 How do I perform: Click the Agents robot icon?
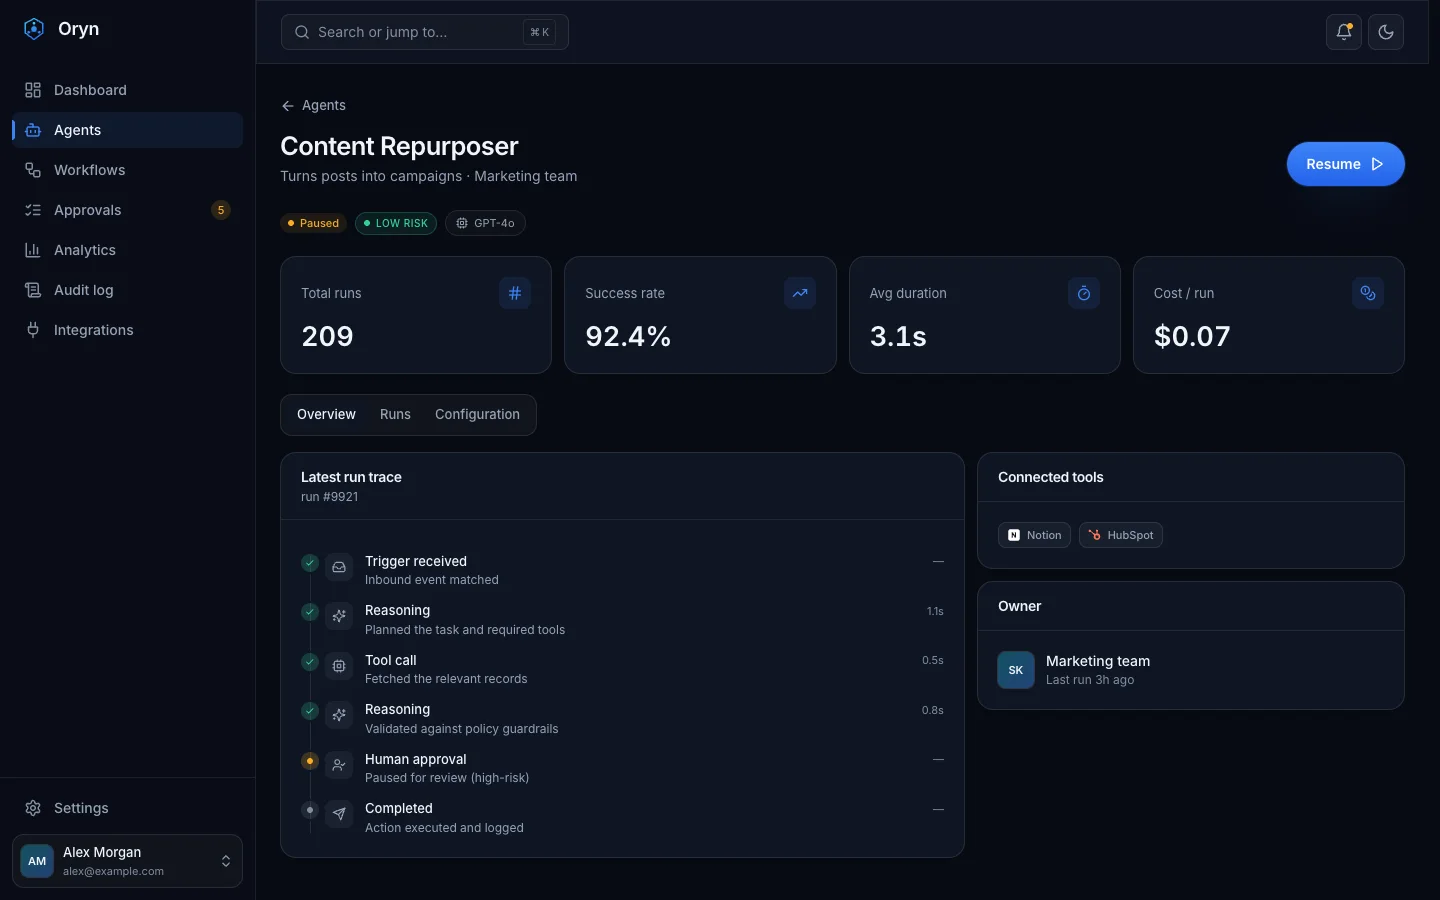coord(33,130)
